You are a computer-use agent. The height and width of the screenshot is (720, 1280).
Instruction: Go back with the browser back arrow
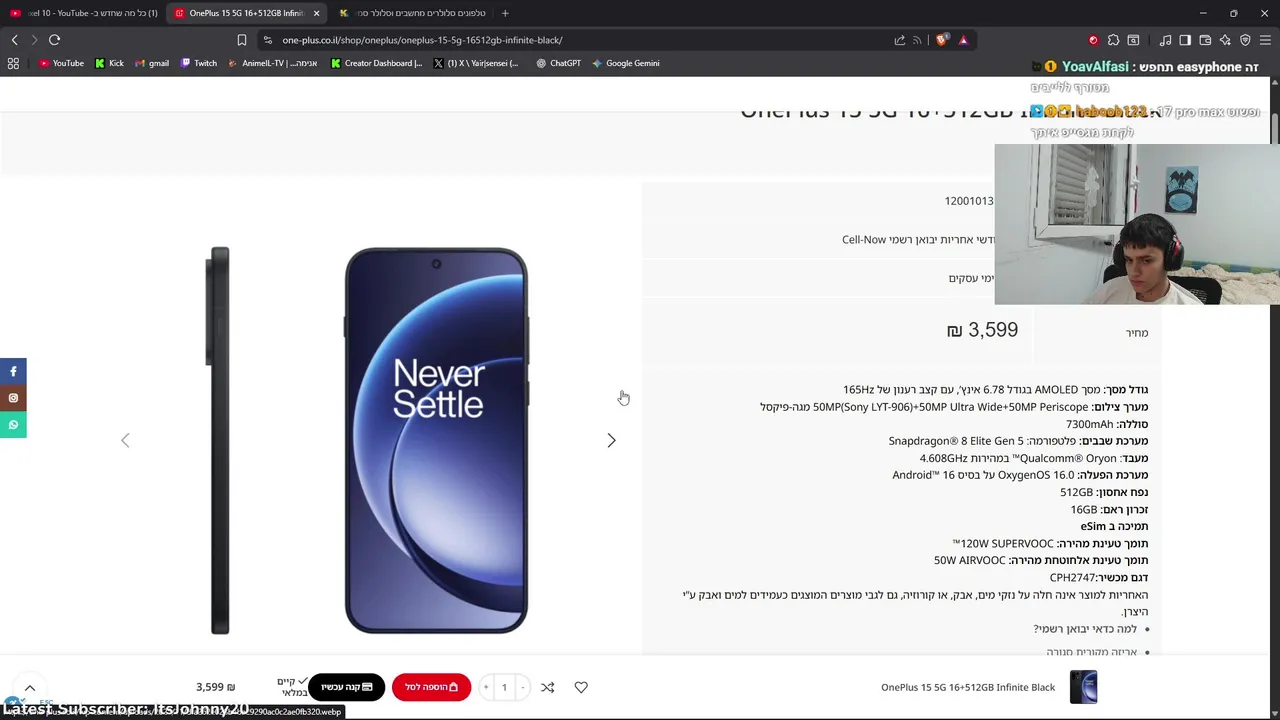(x=14, y=40)
